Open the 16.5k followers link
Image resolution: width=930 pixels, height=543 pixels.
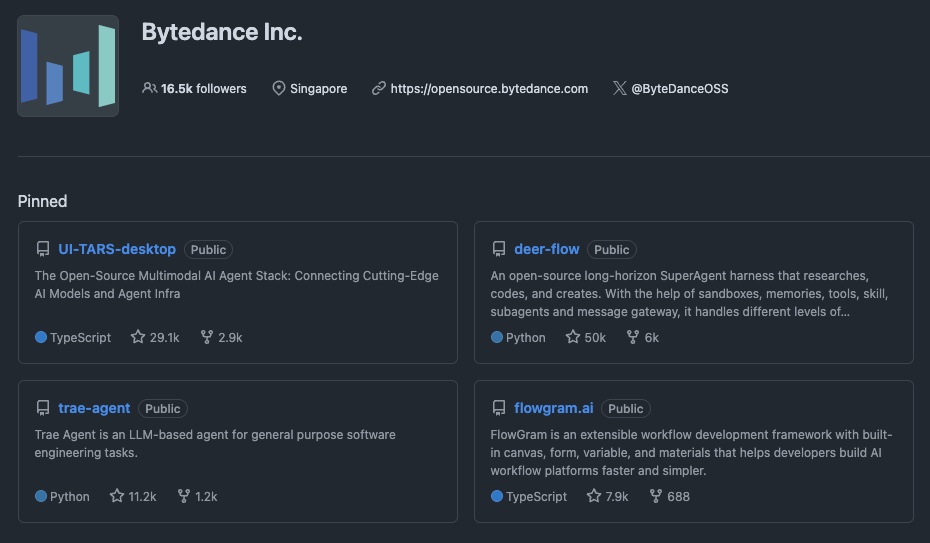pos(195,88)
